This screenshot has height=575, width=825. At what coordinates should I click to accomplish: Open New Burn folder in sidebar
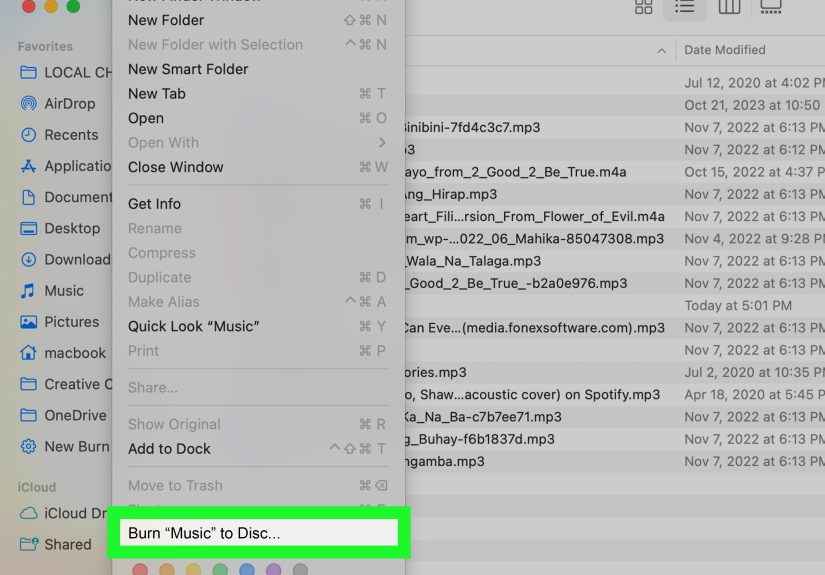65,447
